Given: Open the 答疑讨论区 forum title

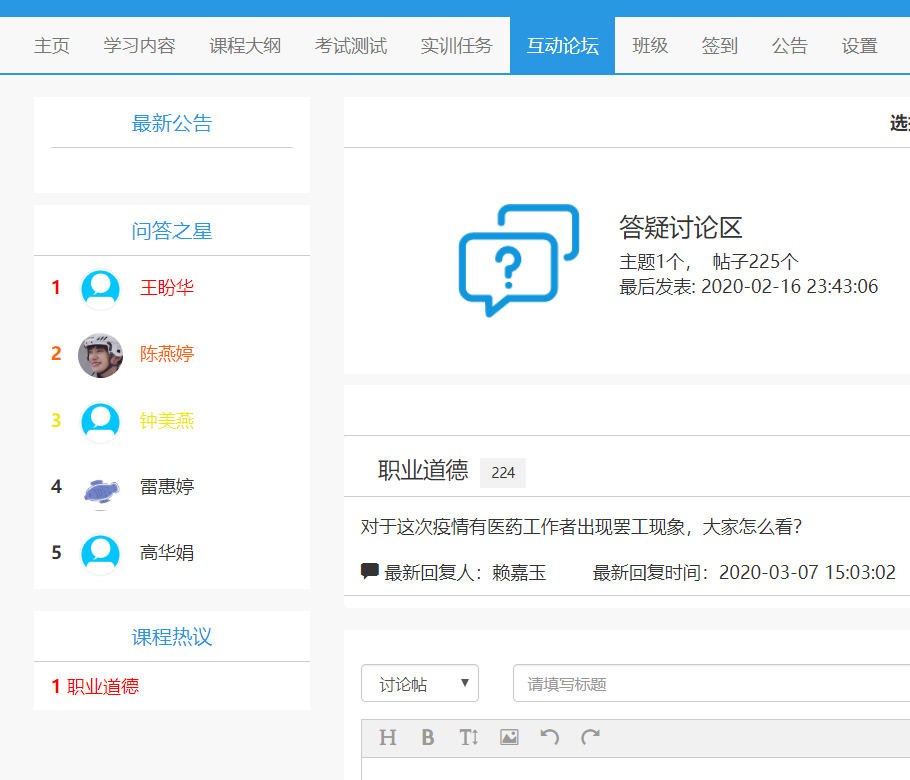Looking at the screenshot, I should point(680,228).
